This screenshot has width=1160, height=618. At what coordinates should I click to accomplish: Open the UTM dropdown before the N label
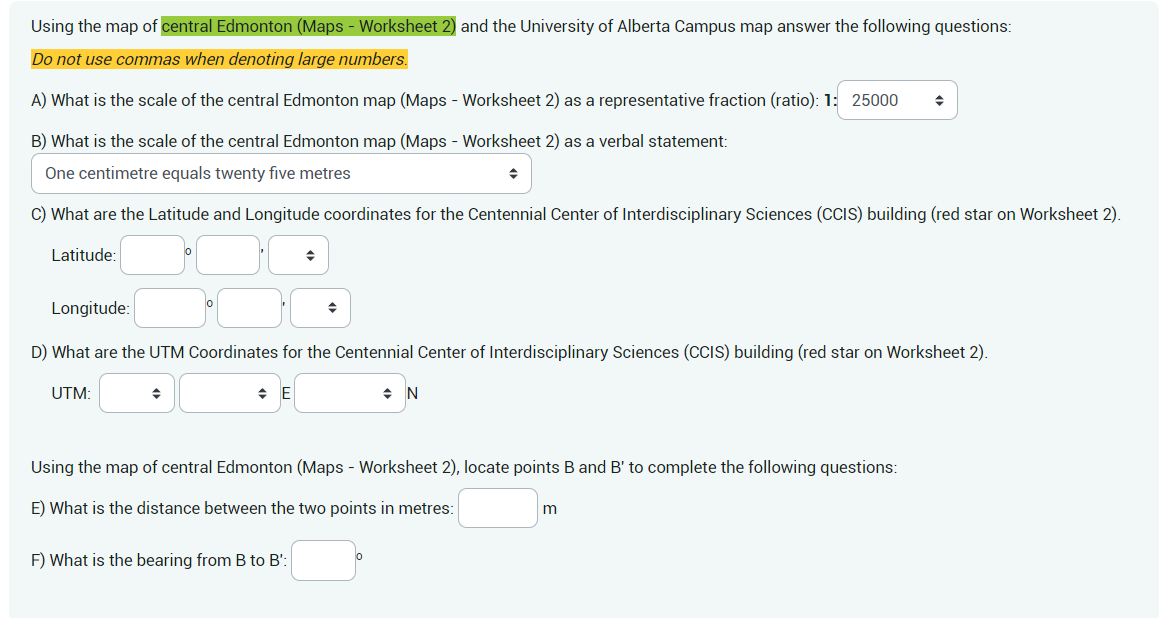pyautogui.click(x=350, y=392)
